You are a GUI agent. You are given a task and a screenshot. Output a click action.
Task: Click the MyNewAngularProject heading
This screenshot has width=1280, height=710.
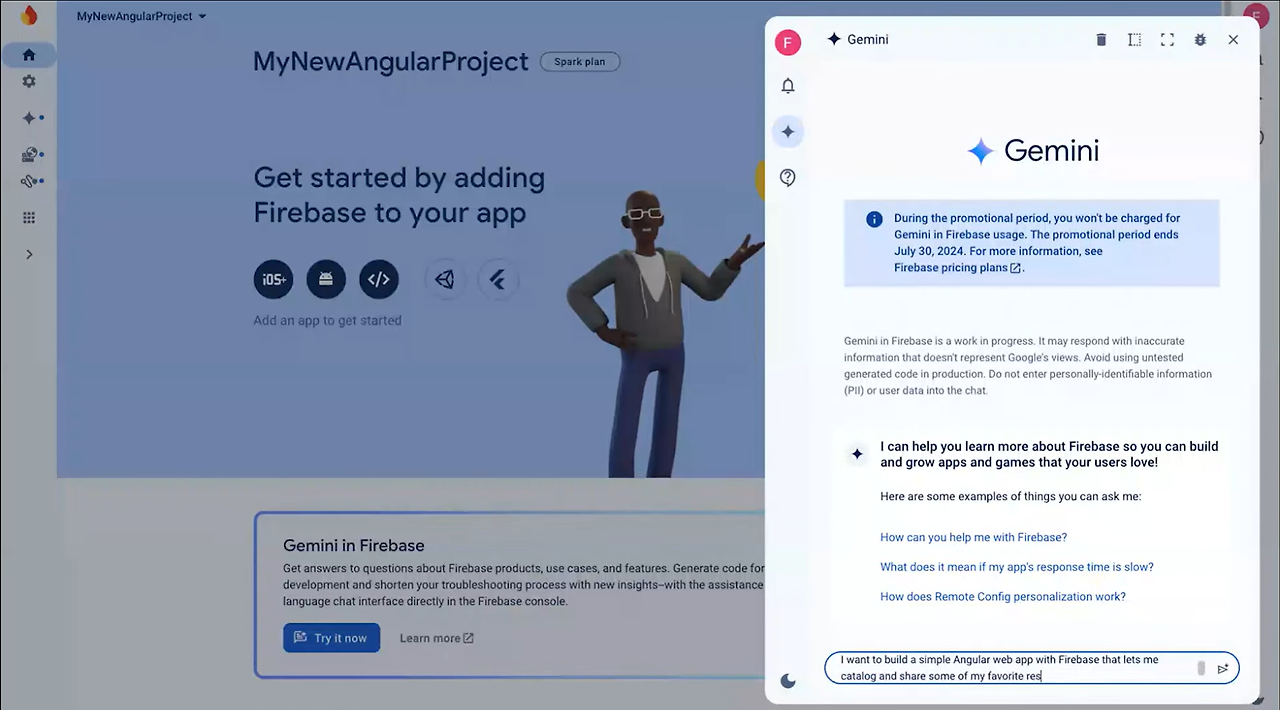pos(390,62)
